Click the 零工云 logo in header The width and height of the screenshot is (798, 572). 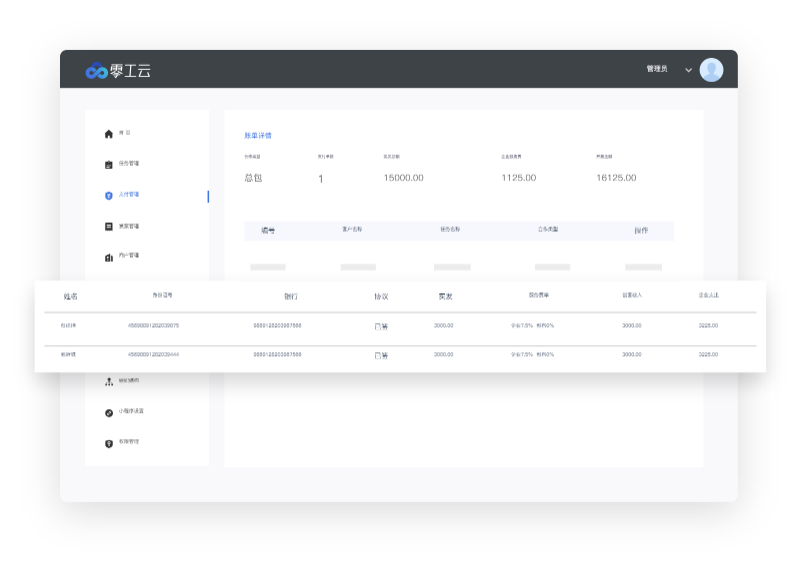pos(118,70)
